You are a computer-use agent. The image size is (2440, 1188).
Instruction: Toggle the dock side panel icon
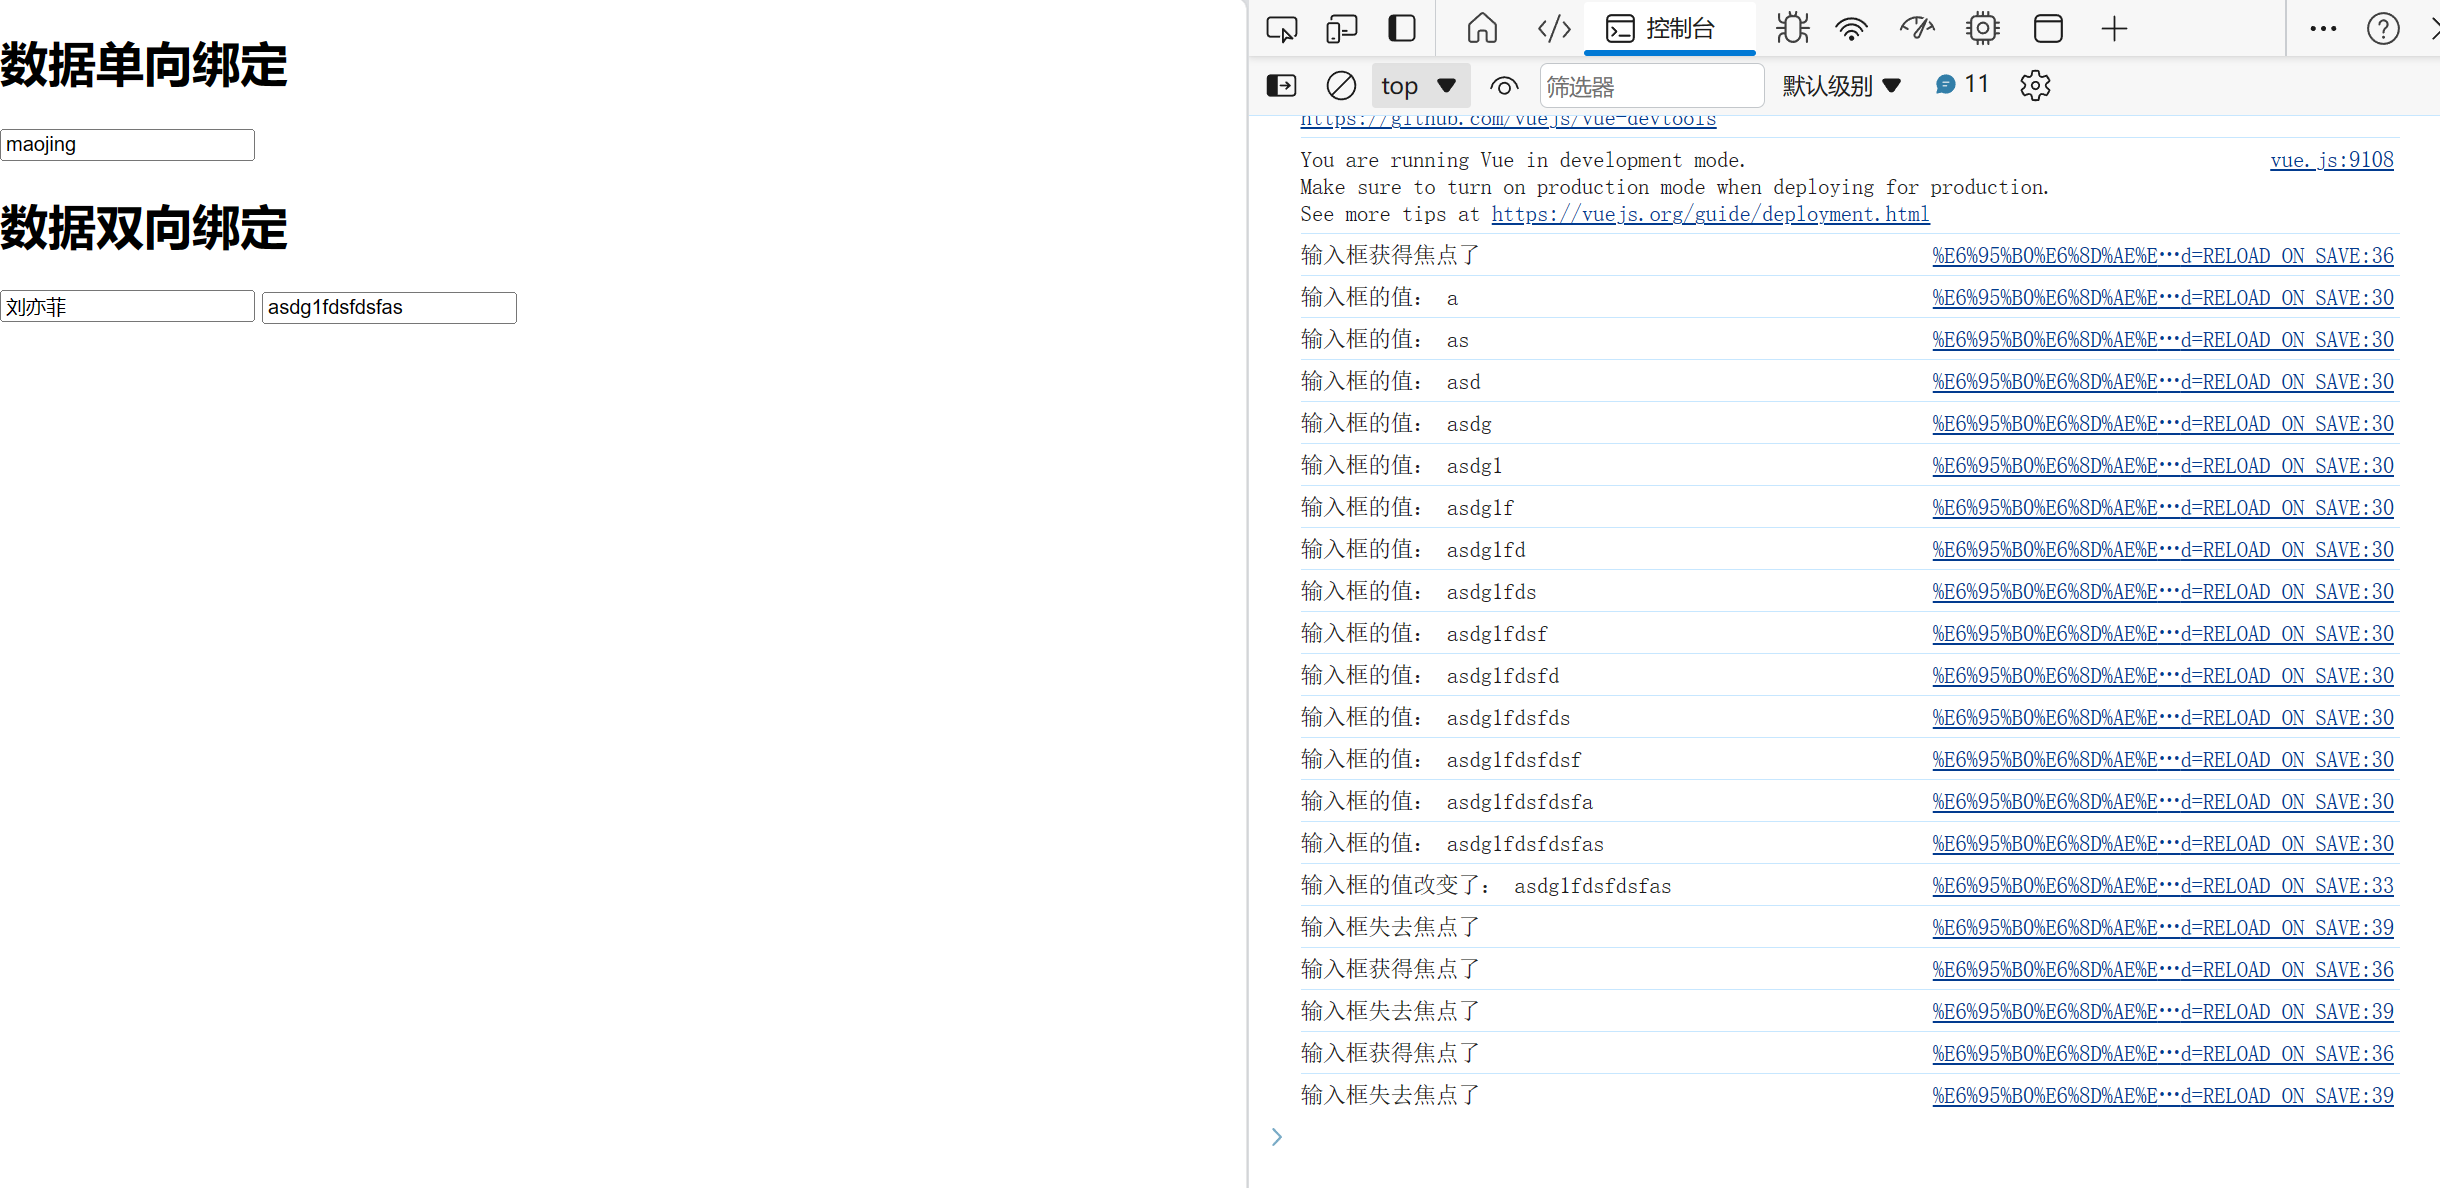pos(1402,29)
